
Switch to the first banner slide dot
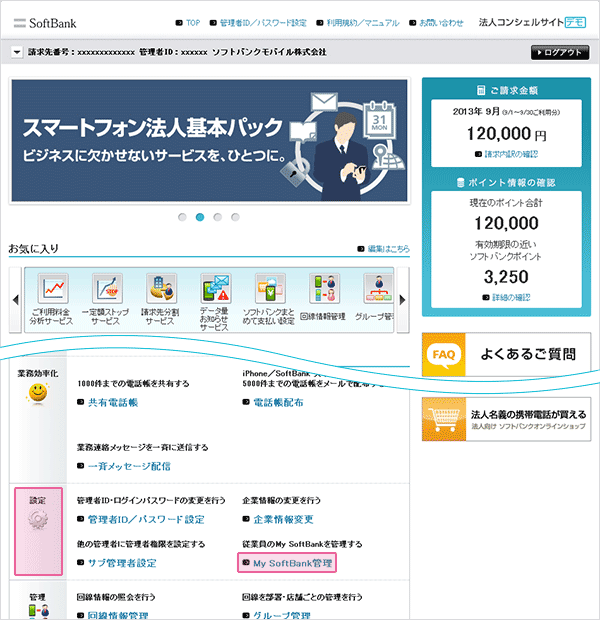(182, 216)
